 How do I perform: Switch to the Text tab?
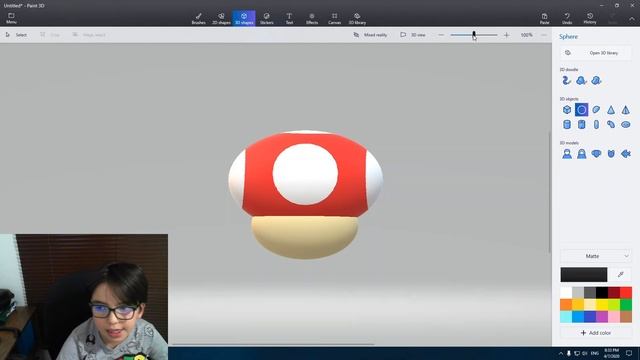tap(289, 18)
